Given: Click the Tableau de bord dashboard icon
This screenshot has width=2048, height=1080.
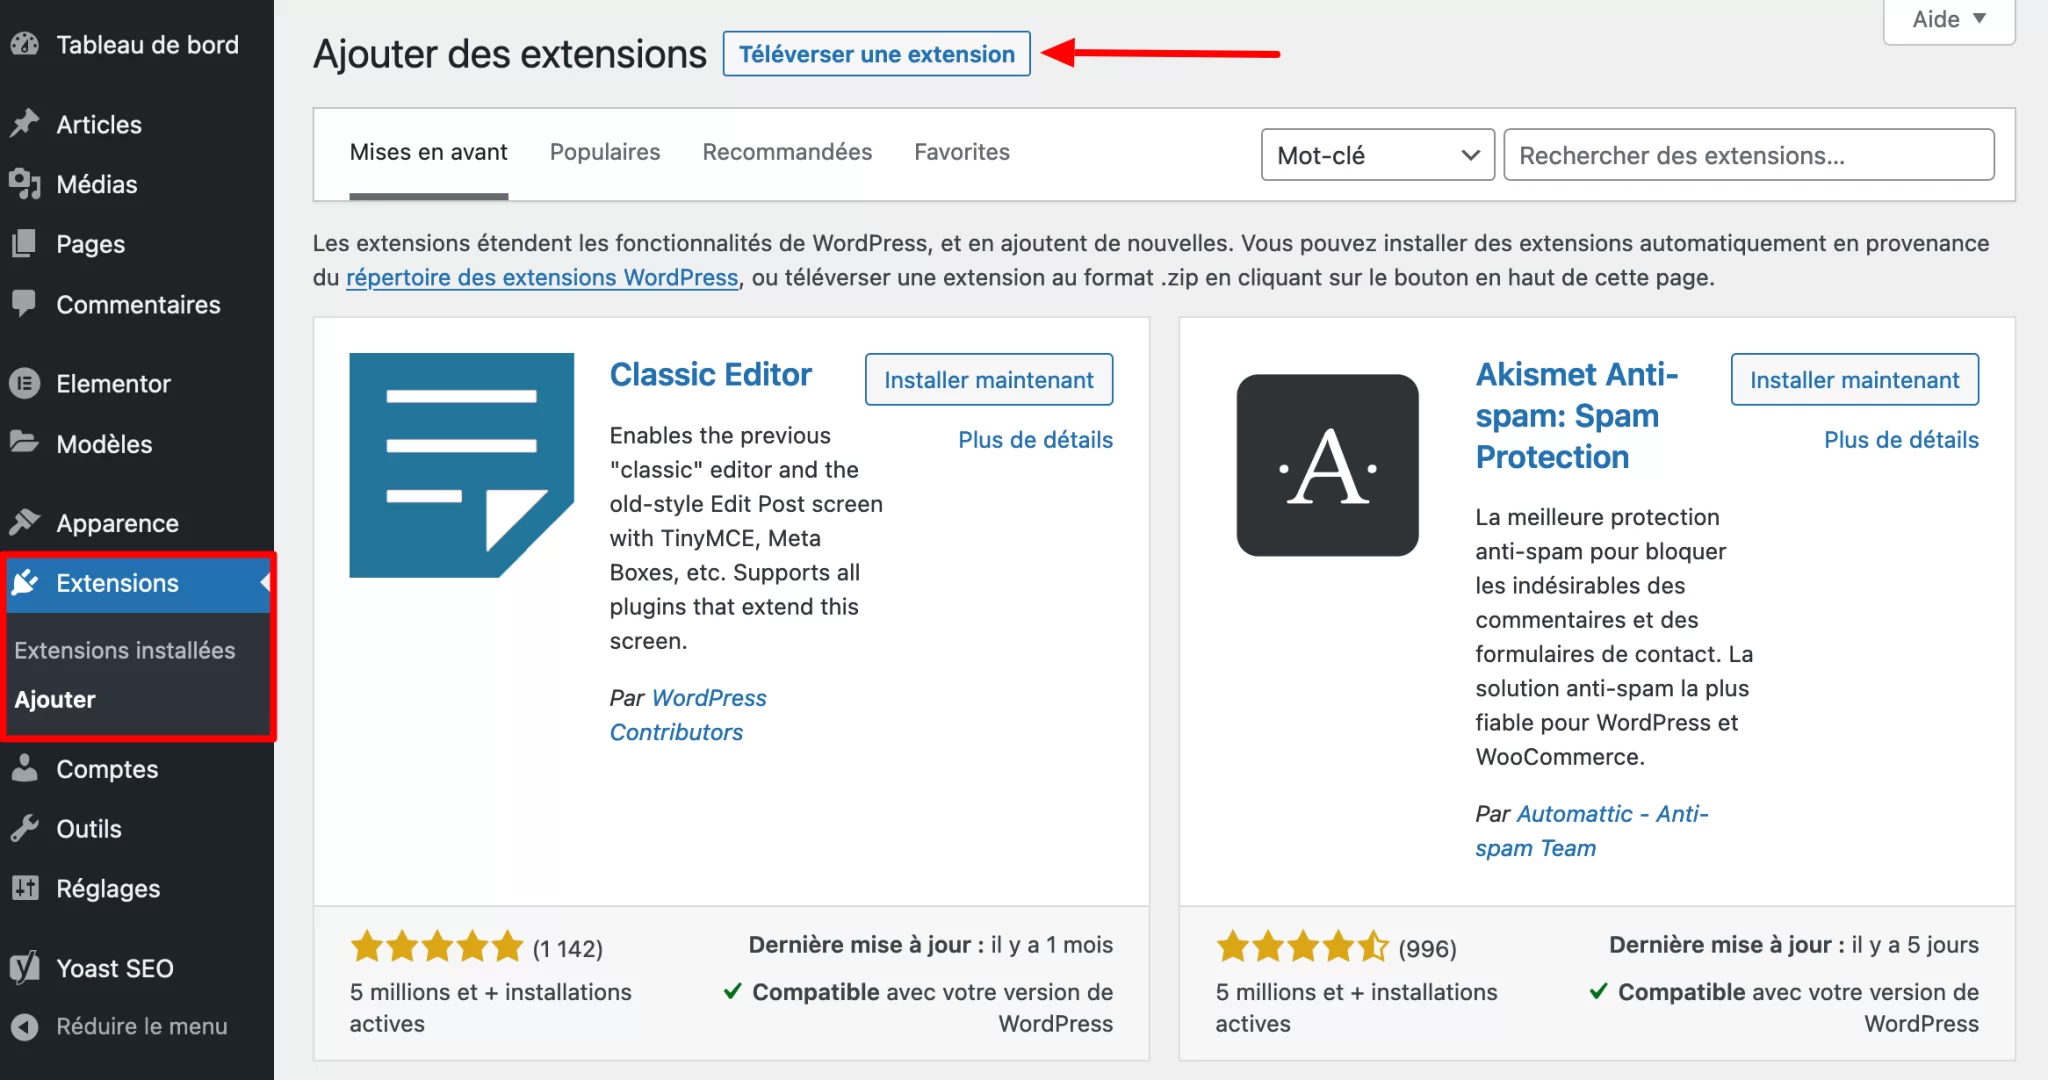Looking at the screenshot, I should coord(25,44).
